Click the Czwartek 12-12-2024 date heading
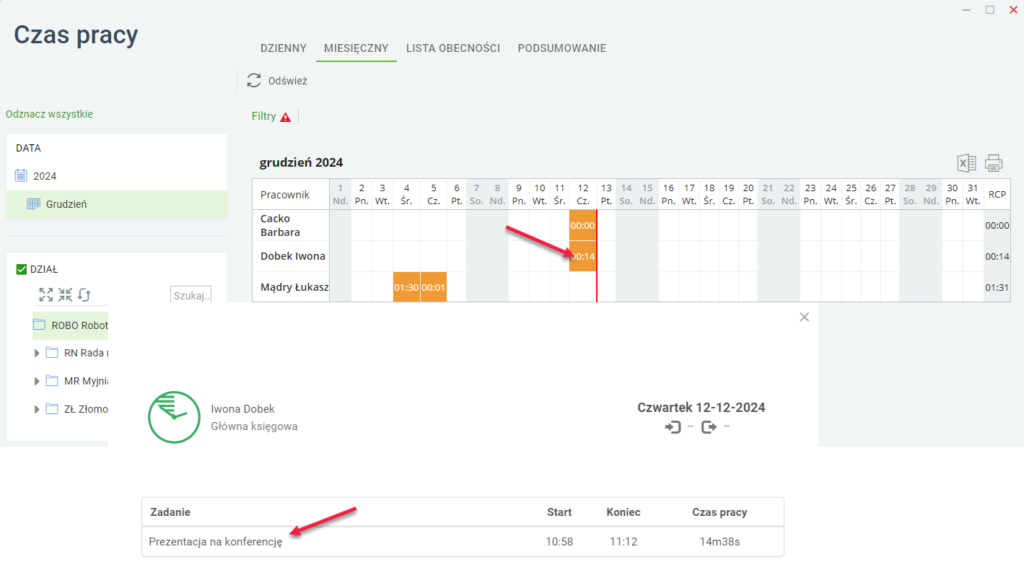 coord(701,407)
